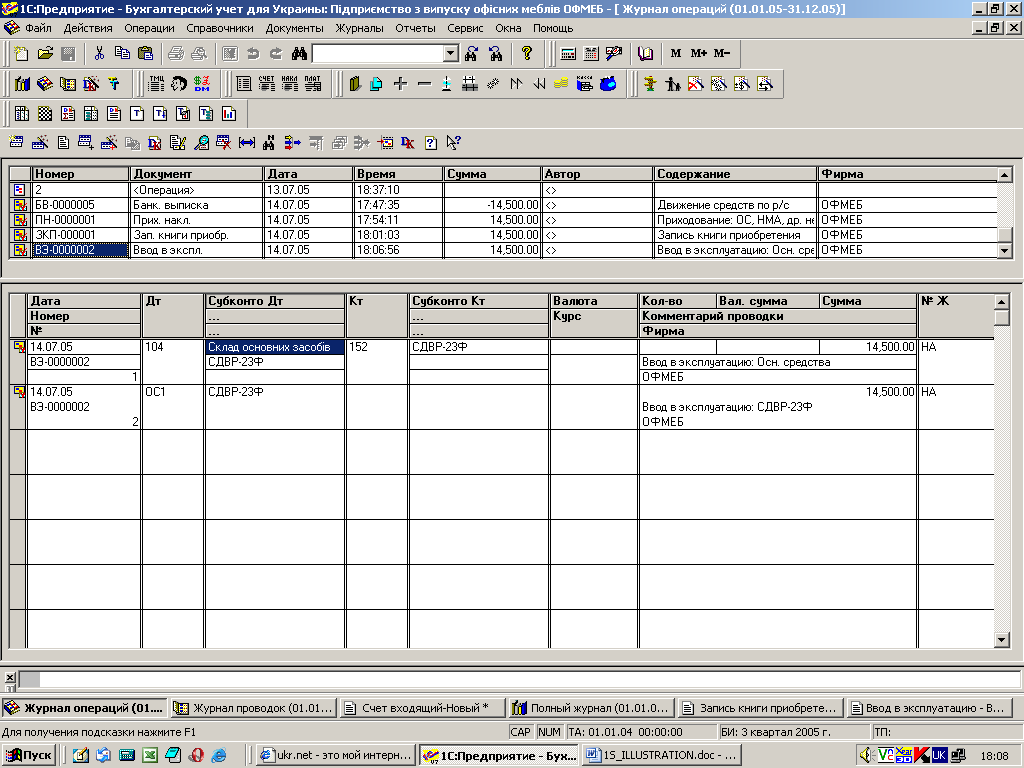This screenshot has width=1024, height=768.
Task: Click inside the toolbar search field
Action: pos(378,54)
